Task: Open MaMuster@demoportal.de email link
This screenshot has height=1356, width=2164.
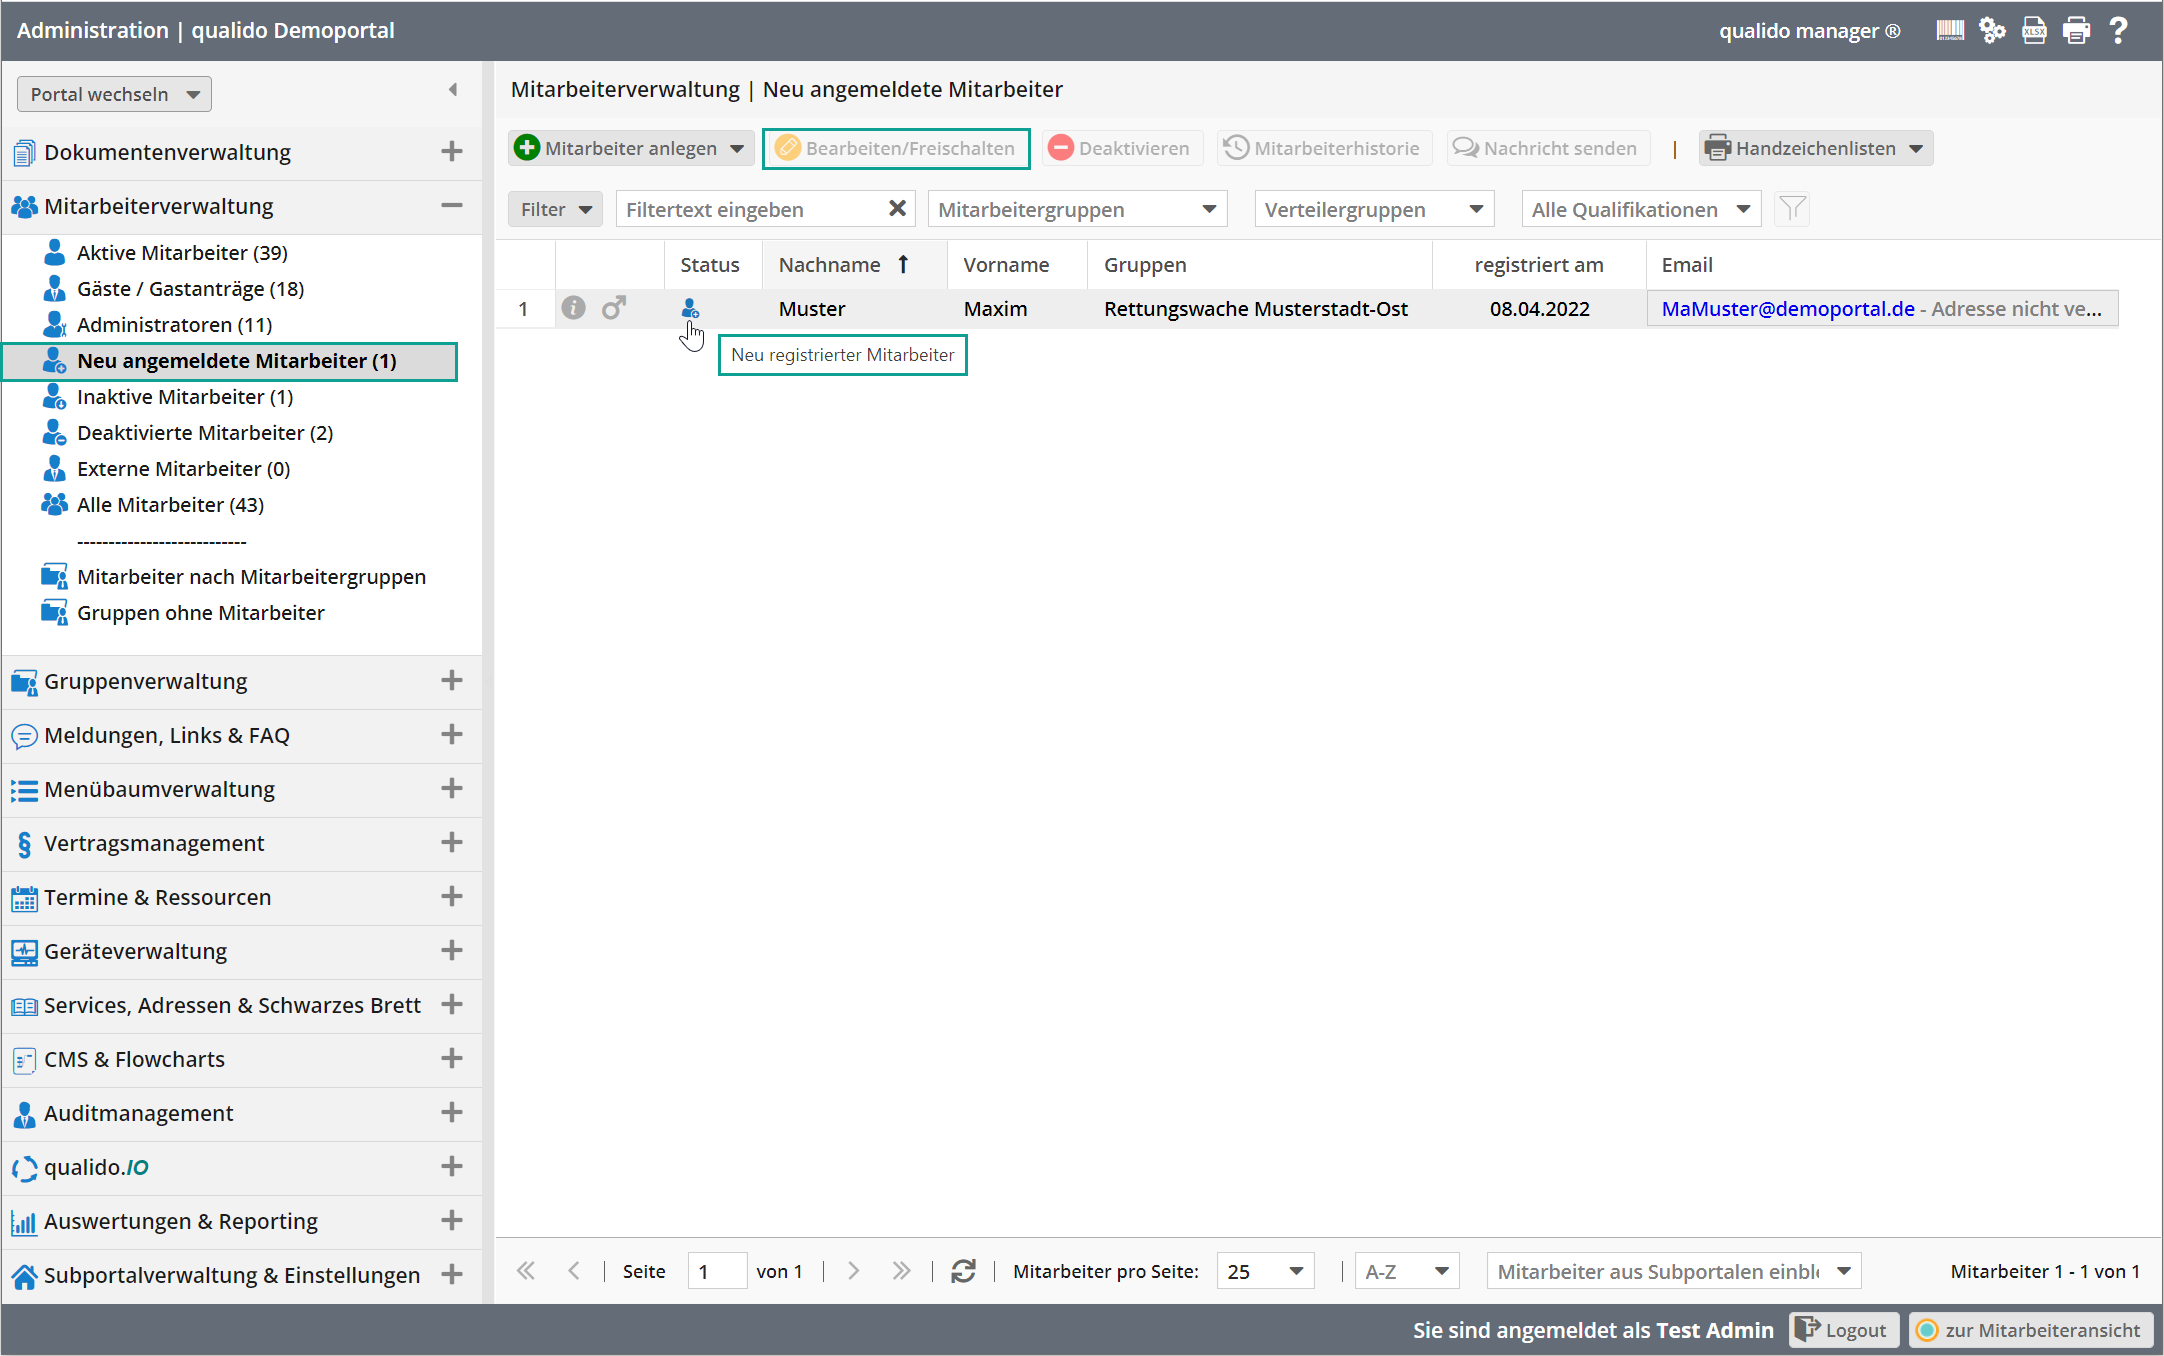Action: (x=1788, y=309)
